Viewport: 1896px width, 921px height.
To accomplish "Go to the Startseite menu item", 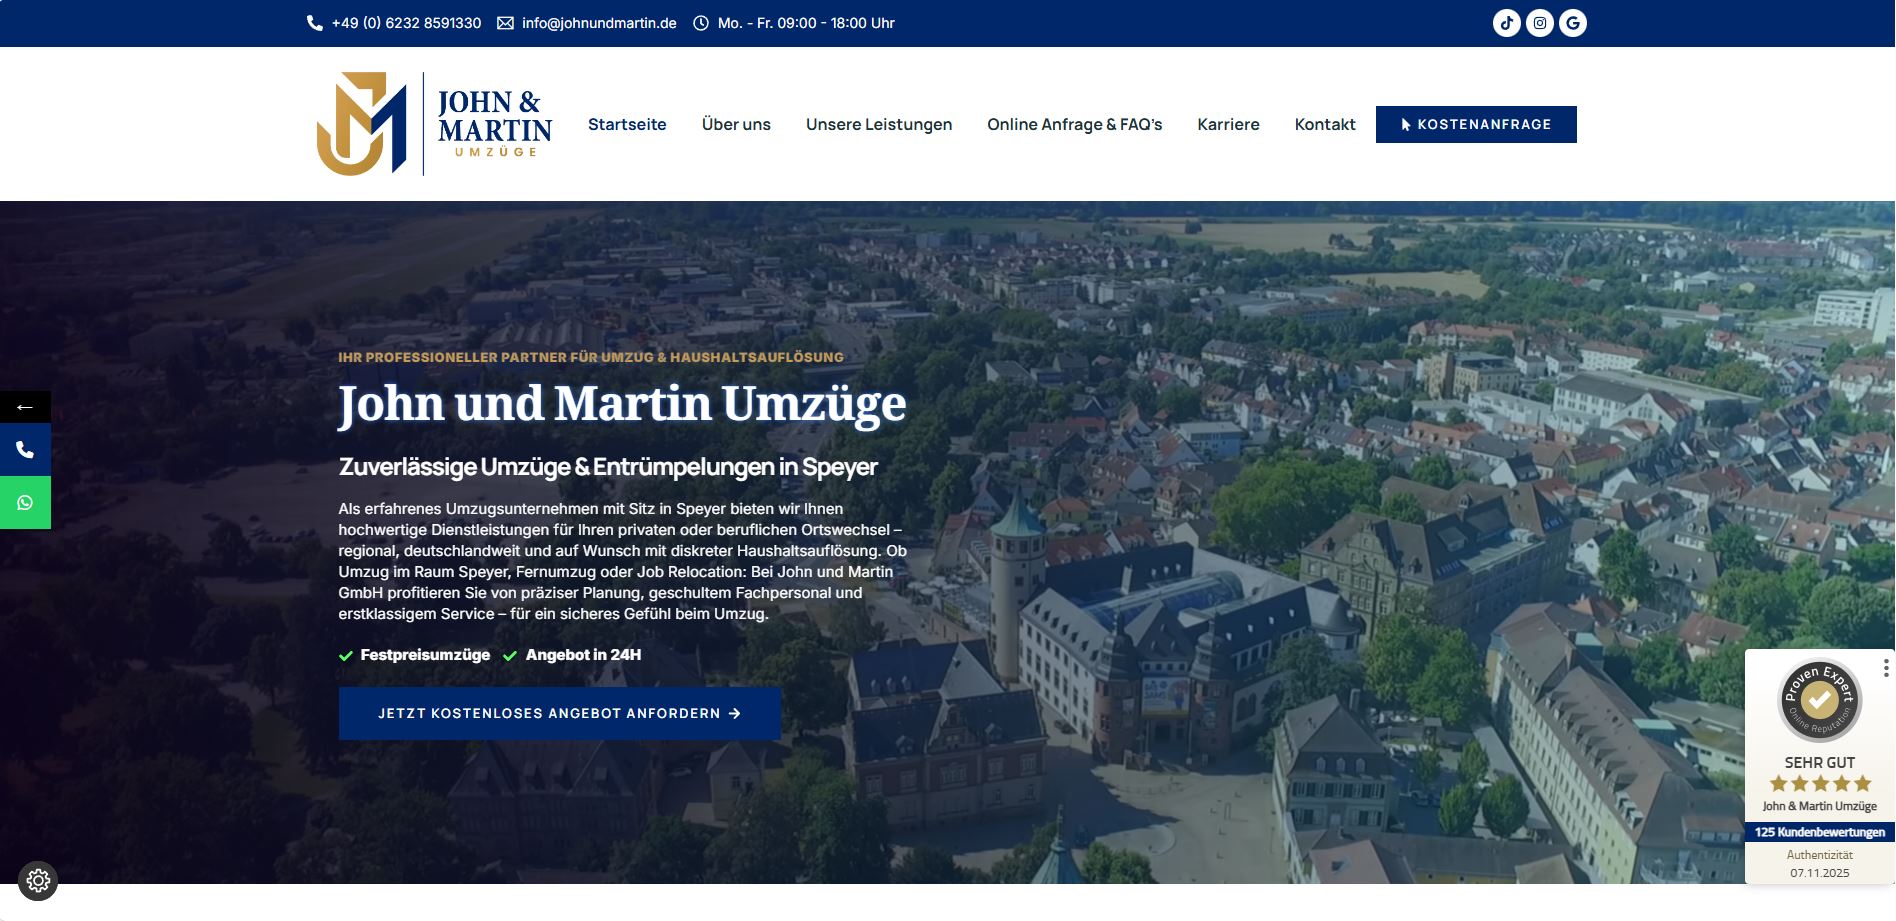I will point(627,124).
